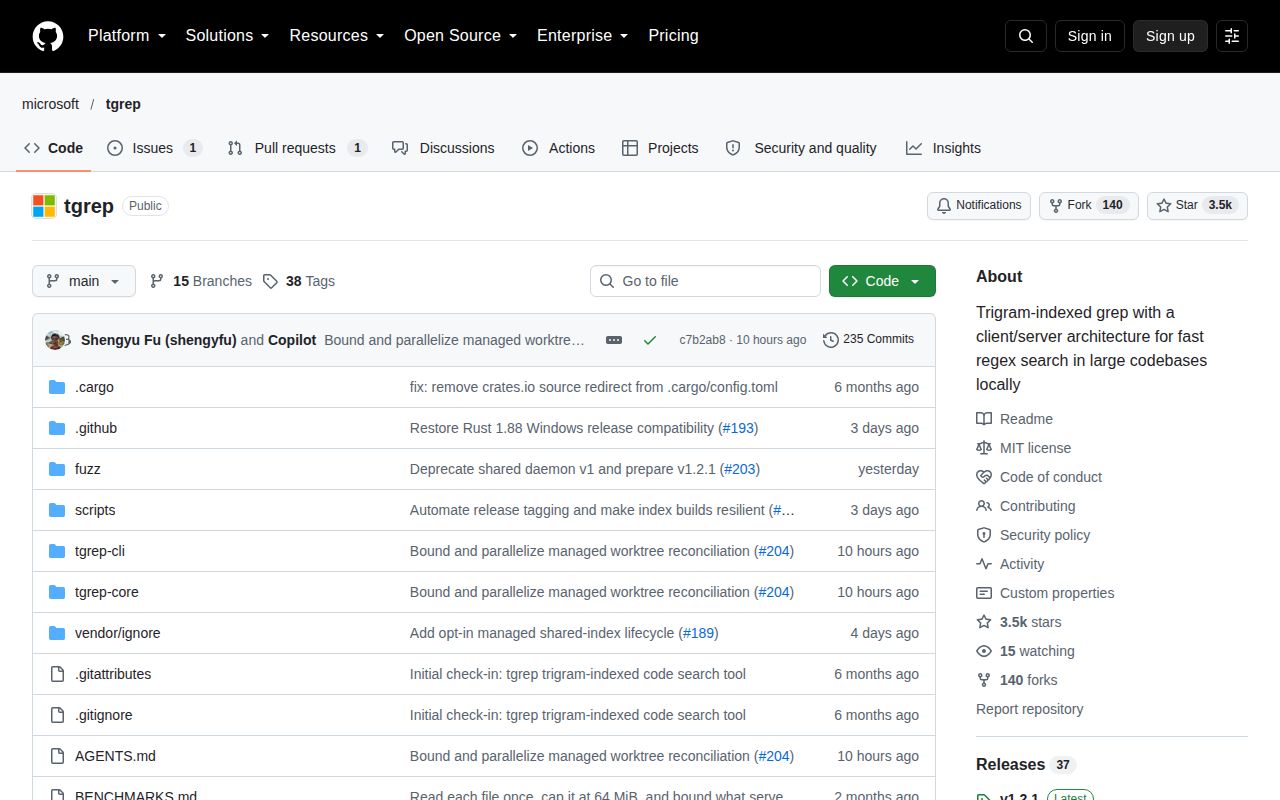Viewport: 1280px width, 800px height.
Task: Open the 38 Tags link
Action: (x=298, y=281)
